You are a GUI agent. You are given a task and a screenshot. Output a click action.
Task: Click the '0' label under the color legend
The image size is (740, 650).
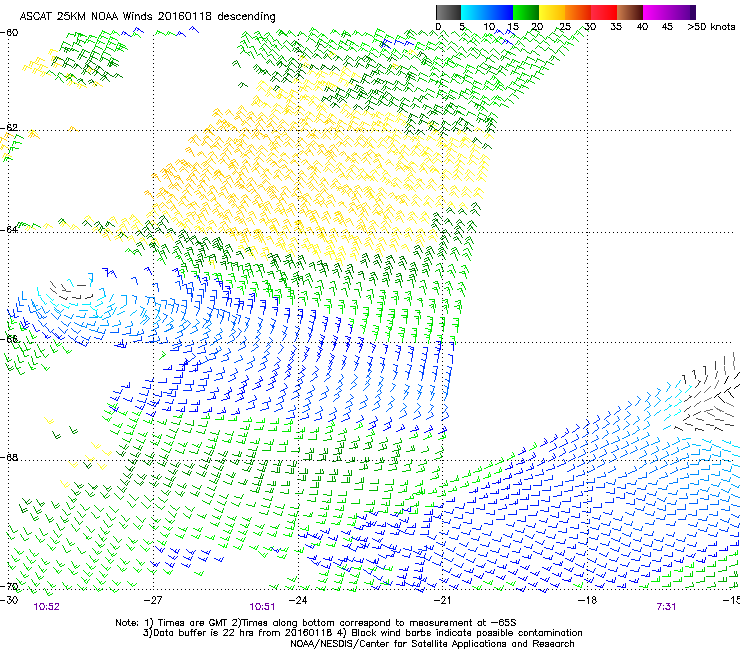[x=438, y=27]
